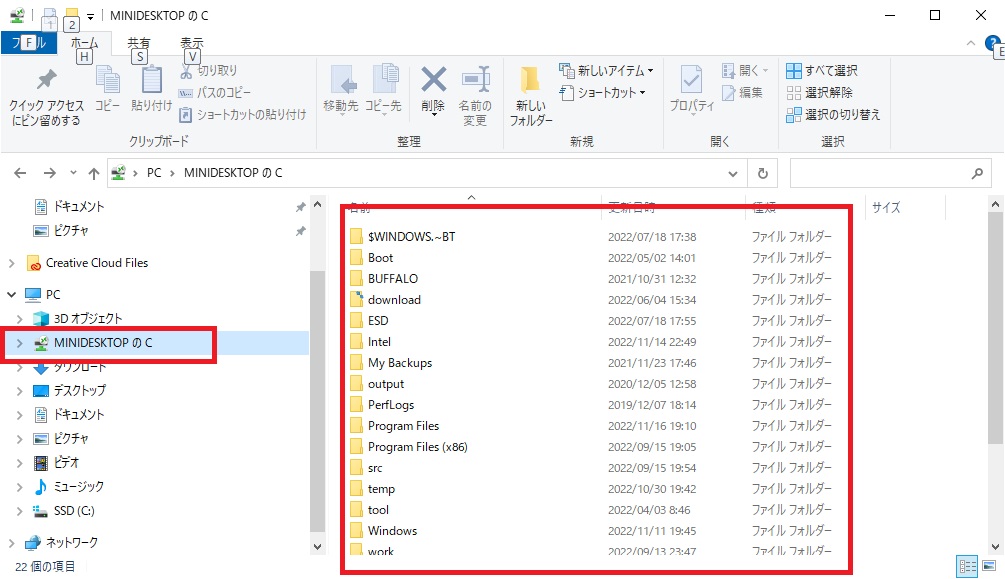Click the PC breadcrumb in the address bar
This screenshot has height=579, width=1005.
(154, 172)
